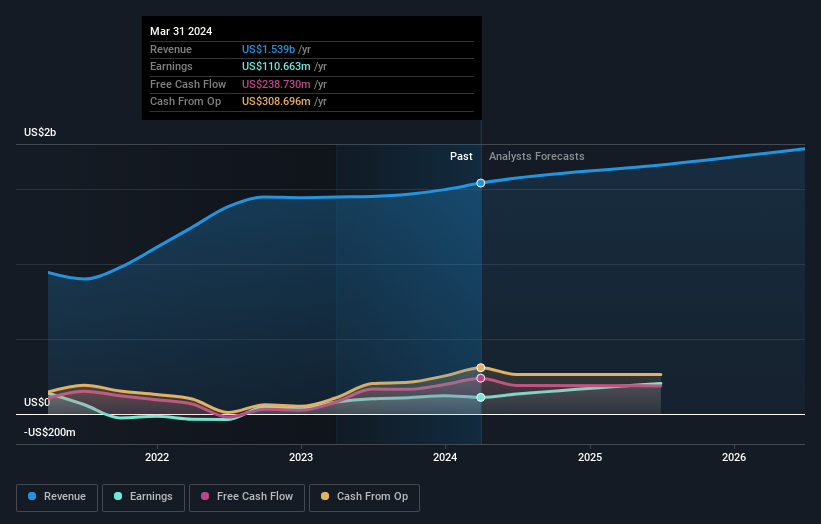
Task: Toggle the Revenue legend button
Action: [57, 497]
